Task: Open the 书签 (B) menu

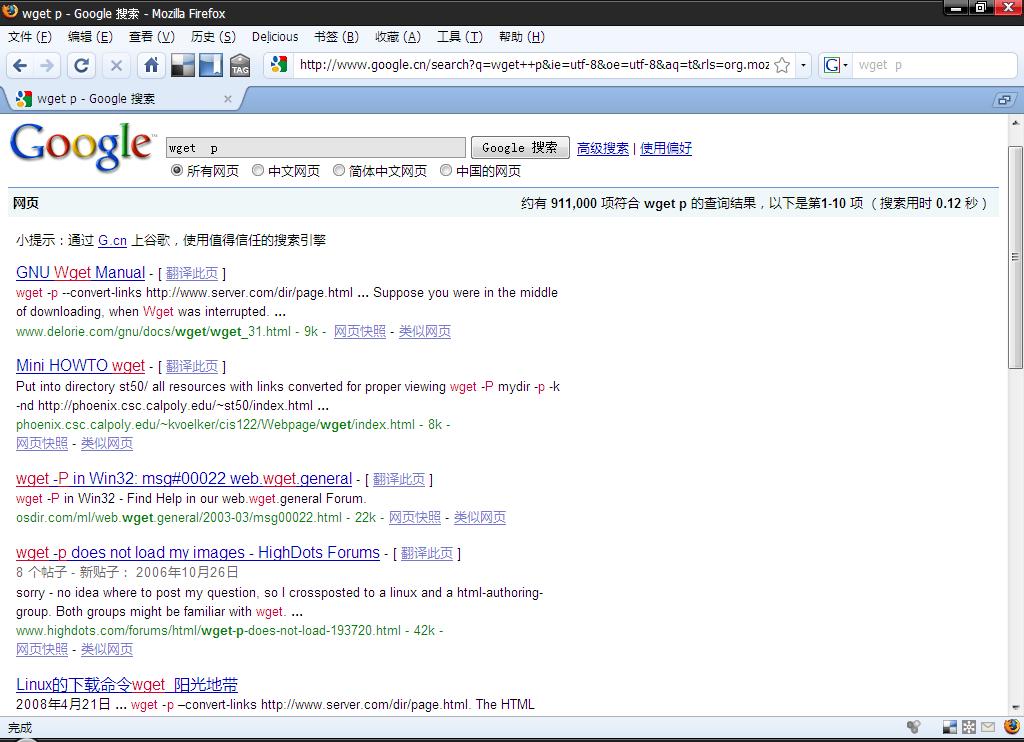Action: [336, 37]
